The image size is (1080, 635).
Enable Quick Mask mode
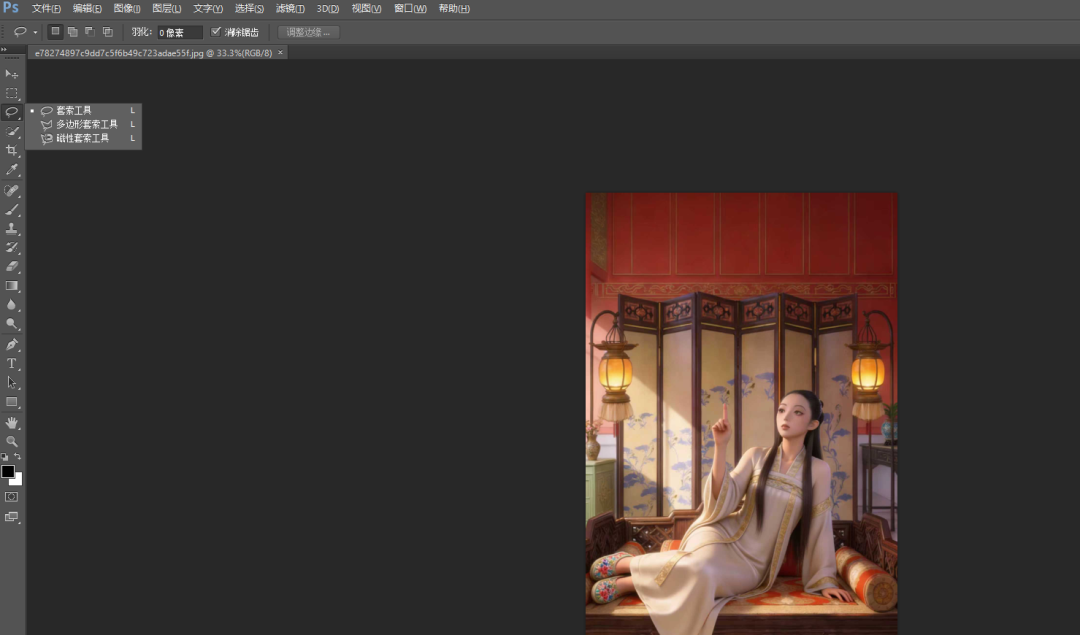[x=12, y=497]
